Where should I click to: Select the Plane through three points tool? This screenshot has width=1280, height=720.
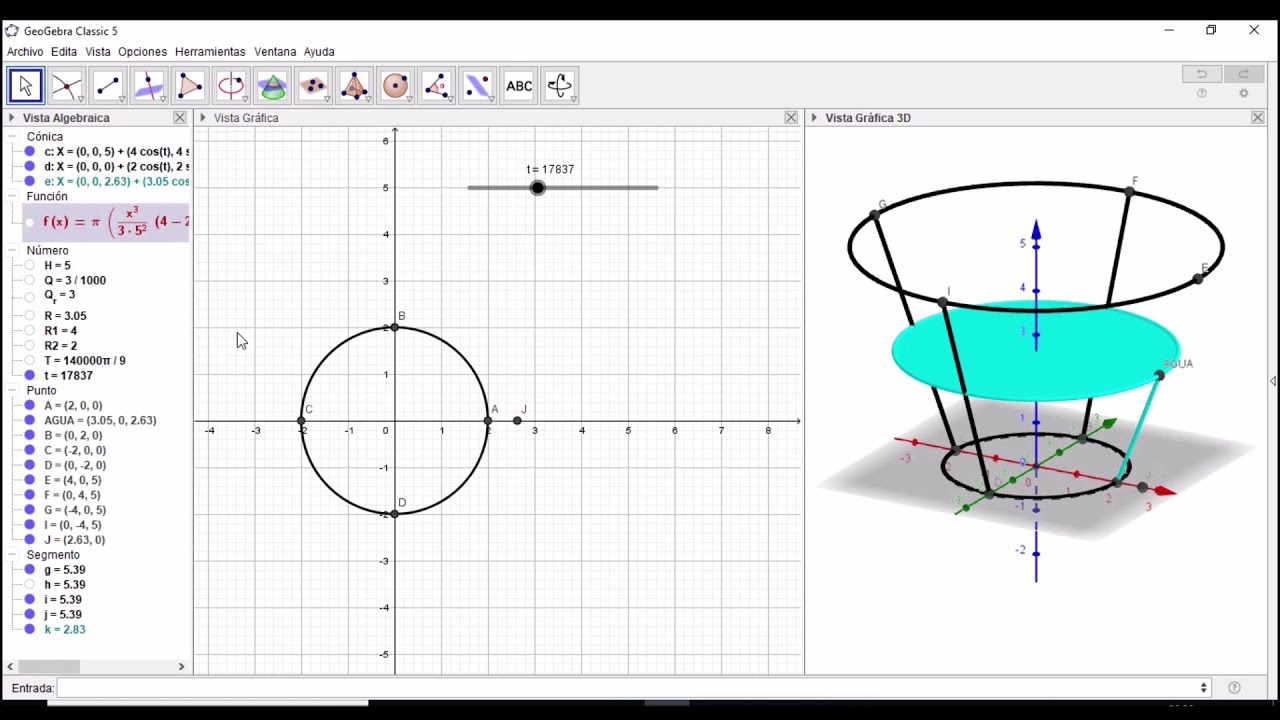(313, 86)
